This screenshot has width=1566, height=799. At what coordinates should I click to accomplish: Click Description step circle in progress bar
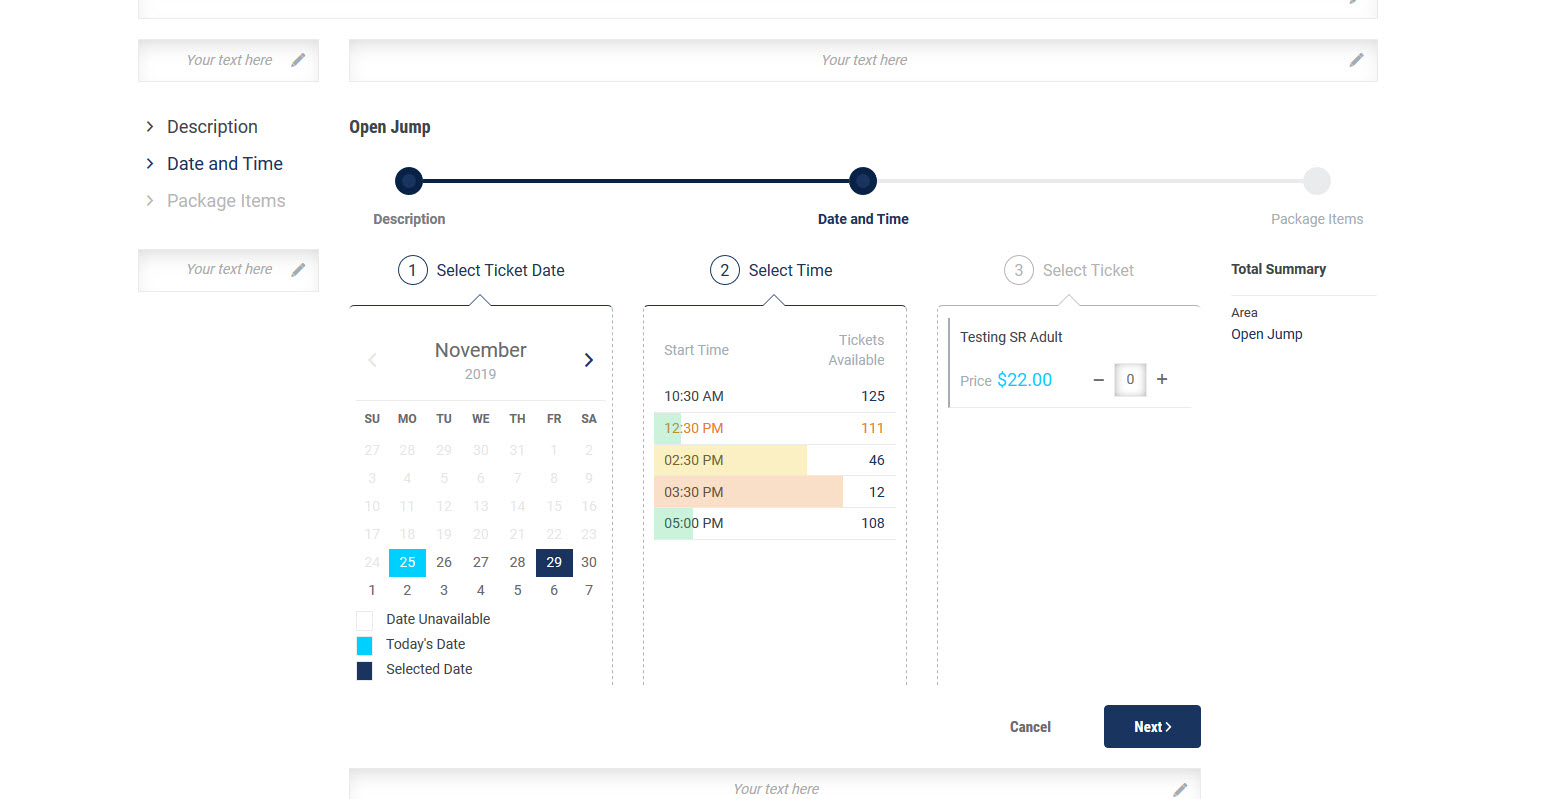click(x=409, y=181)
